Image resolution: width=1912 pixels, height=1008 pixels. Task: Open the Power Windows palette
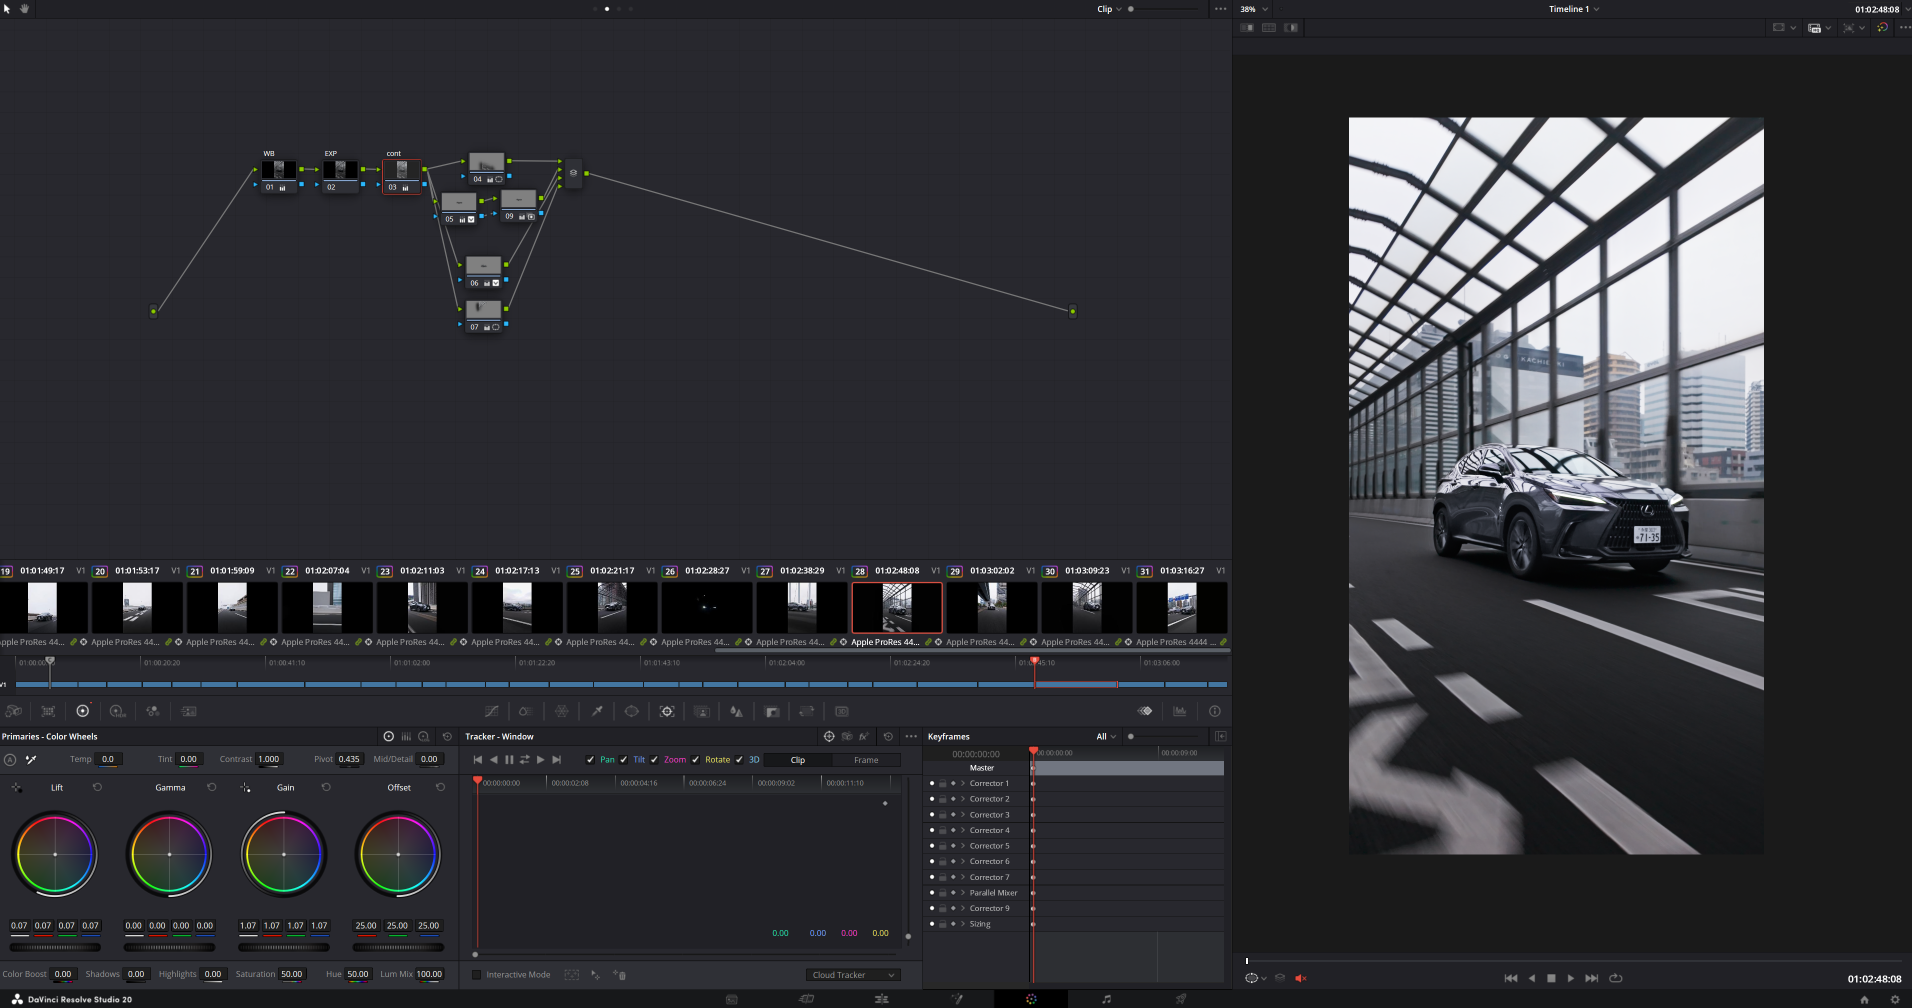(x=631, y=711)
